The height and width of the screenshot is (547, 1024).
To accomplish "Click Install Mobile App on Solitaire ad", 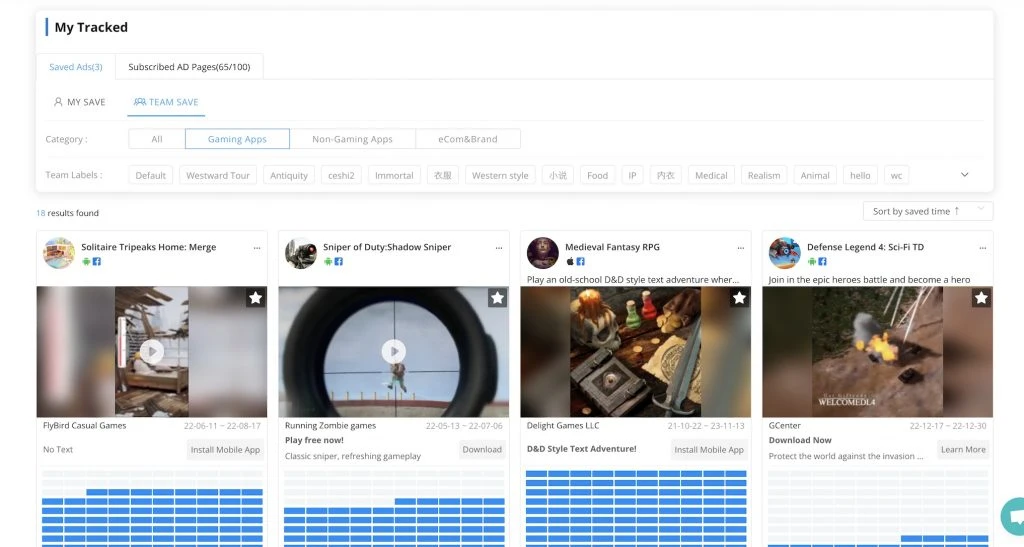I will point(225,450).
